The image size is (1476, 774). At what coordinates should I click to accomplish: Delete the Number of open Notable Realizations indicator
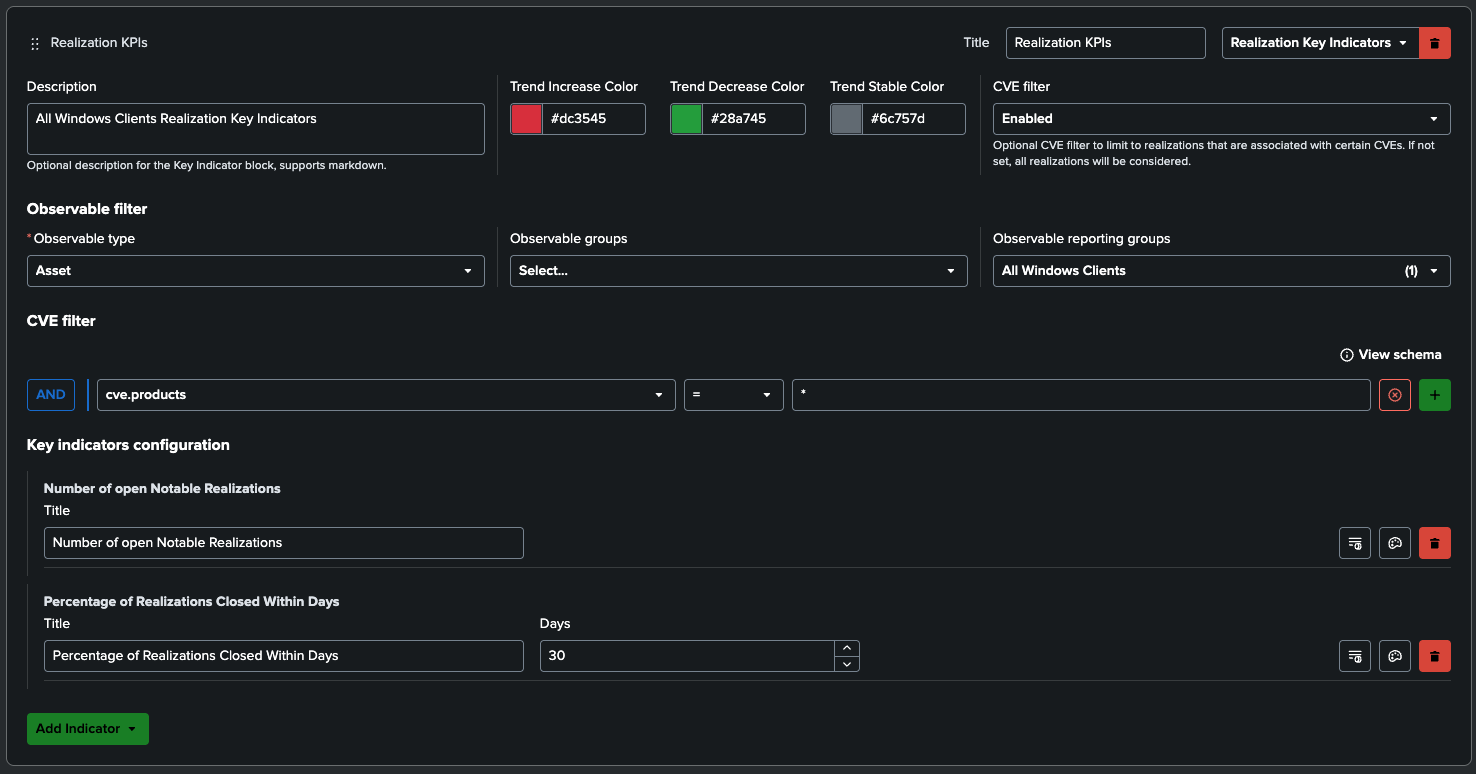point(1434,543)
